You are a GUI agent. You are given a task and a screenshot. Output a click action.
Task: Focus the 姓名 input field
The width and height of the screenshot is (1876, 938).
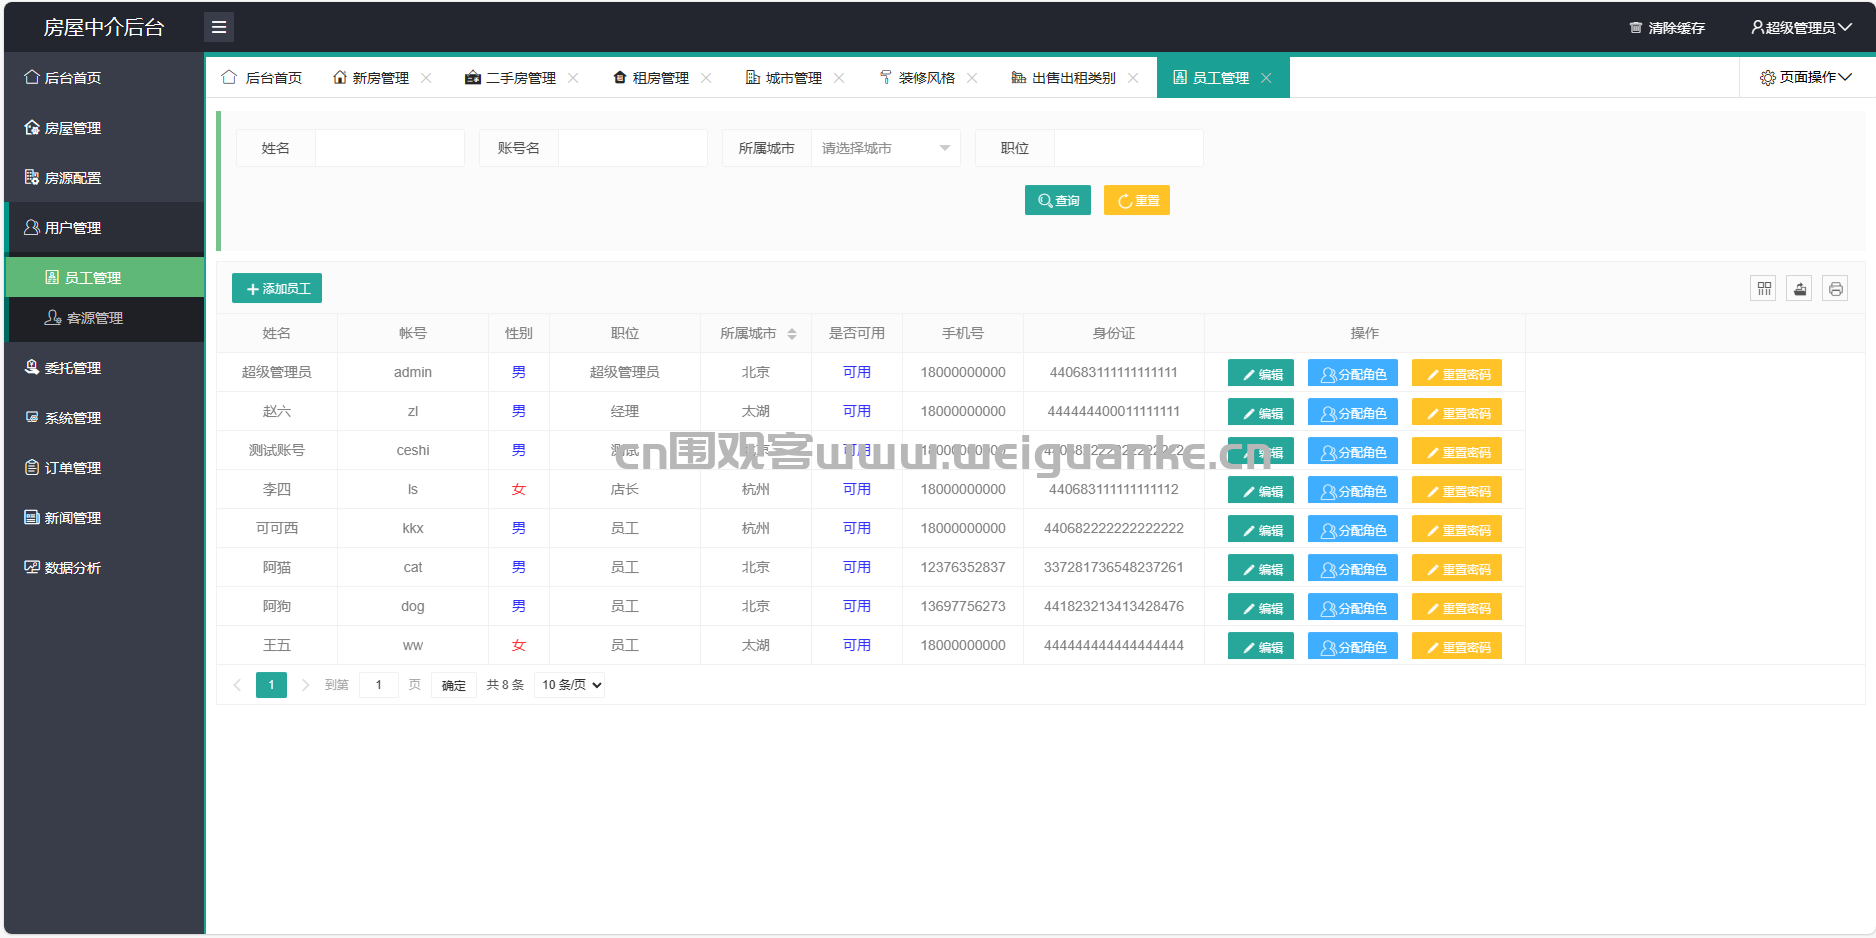(x=390, y=148)
